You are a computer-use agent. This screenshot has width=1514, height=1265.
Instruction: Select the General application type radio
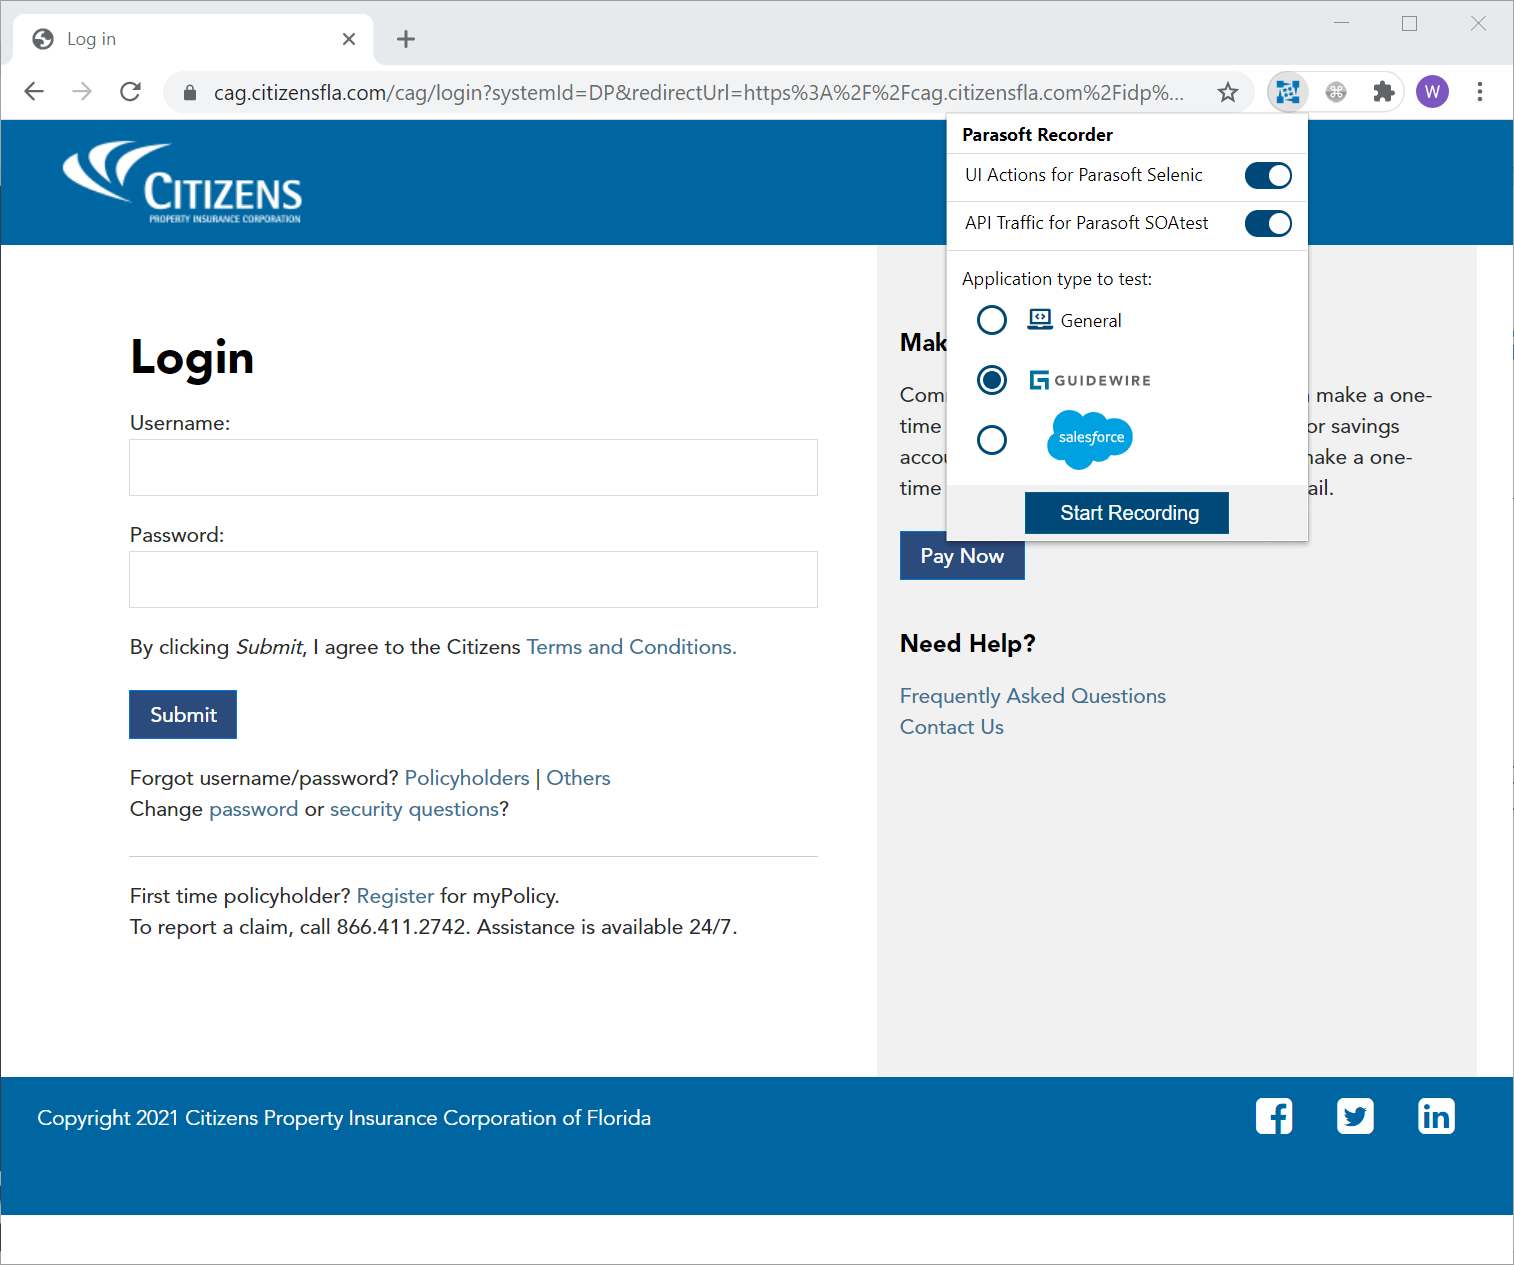point(992,320)
